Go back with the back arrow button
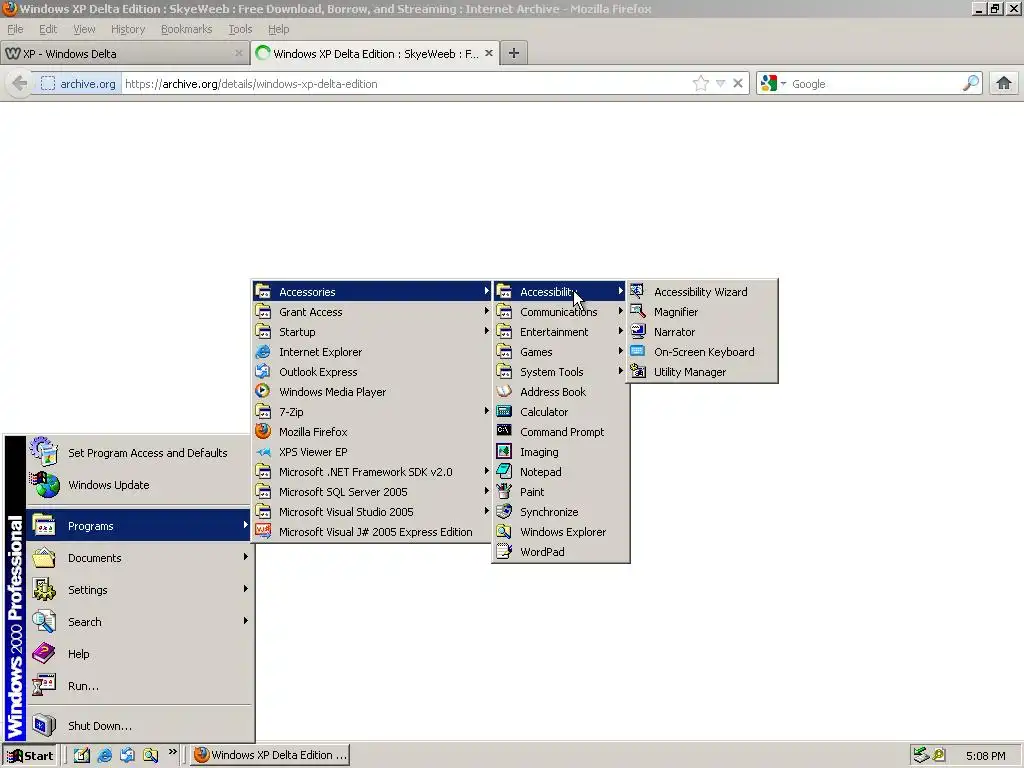 [x=20, y=83]
